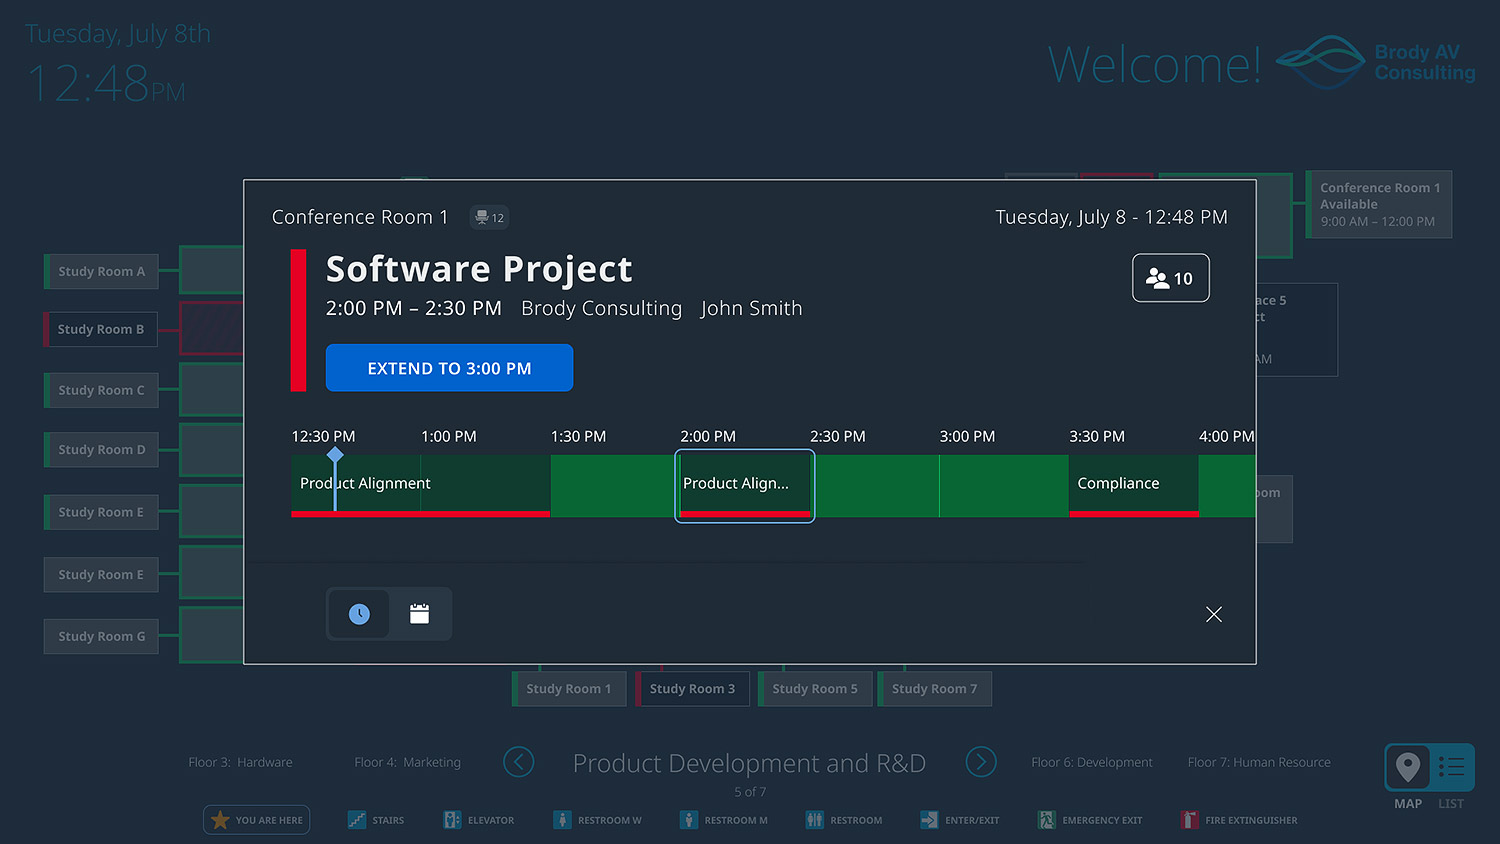Image resolution: width=1500 pixels, height=844 pixels.
Task: Click the You Are Here star icon
Action: (220, 820)
